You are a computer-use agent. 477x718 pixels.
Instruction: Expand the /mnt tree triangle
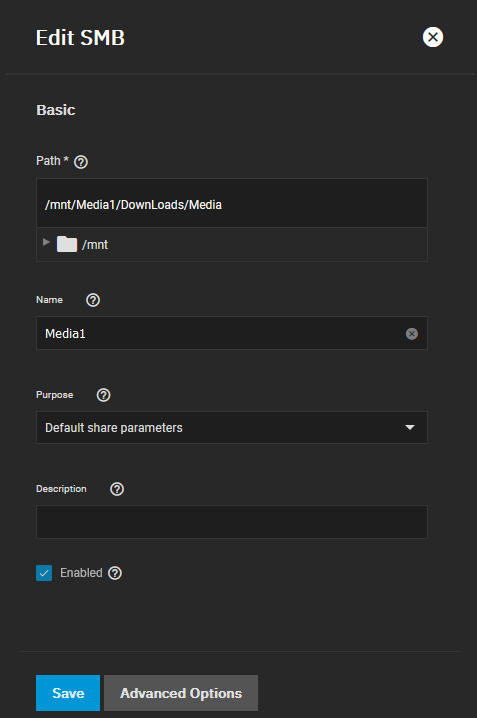coord(46,242)
